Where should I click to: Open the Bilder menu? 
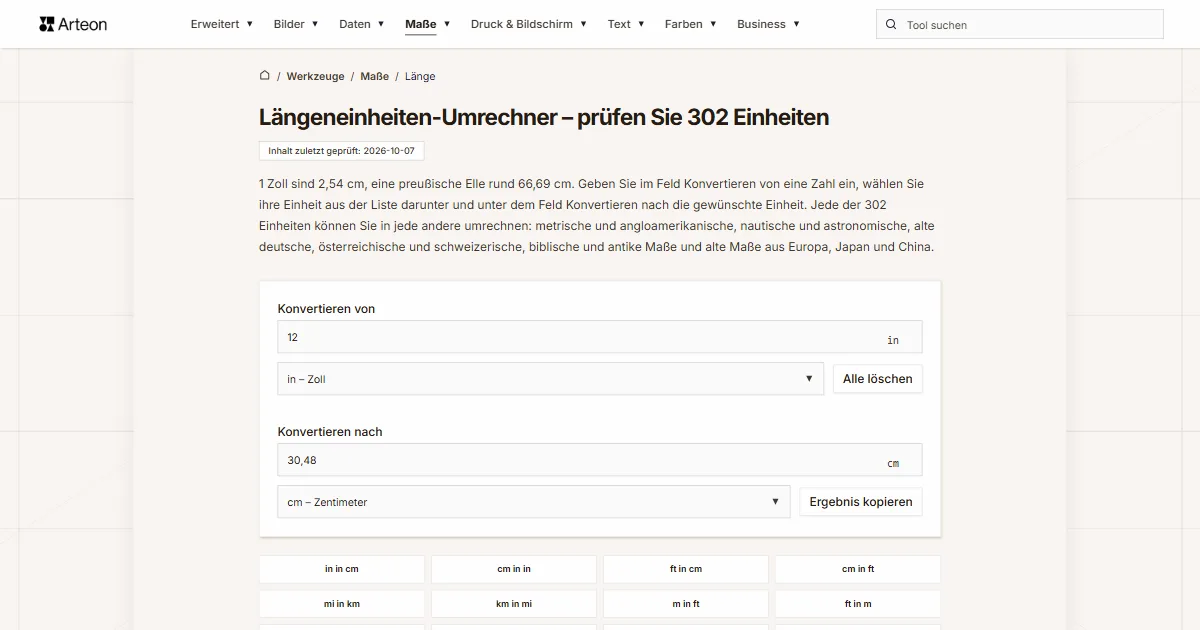296,24
